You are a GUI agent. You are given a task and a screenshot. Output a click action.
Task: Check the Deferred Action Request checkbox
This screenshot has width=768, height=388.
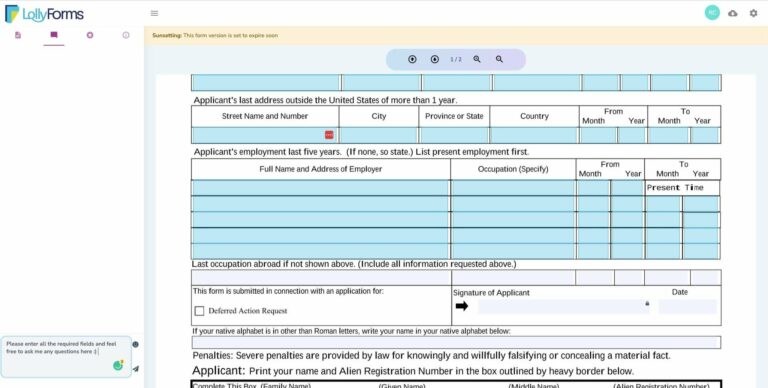199,311
